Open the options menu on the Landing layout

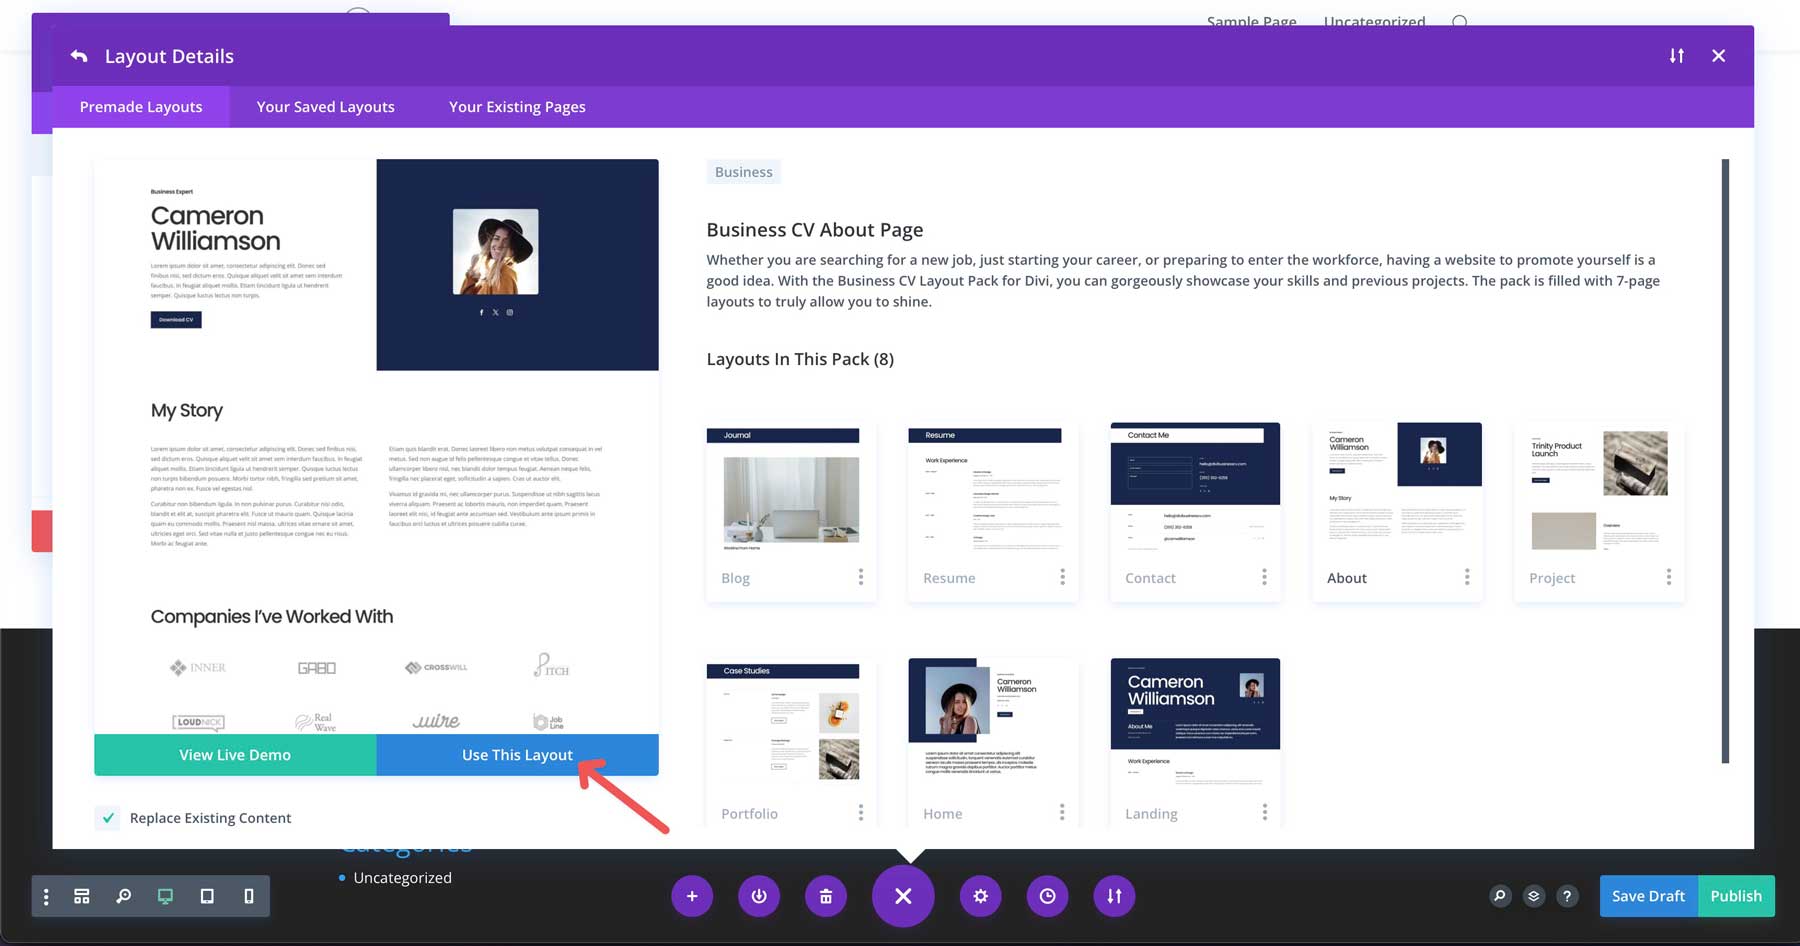point(1265,813)
